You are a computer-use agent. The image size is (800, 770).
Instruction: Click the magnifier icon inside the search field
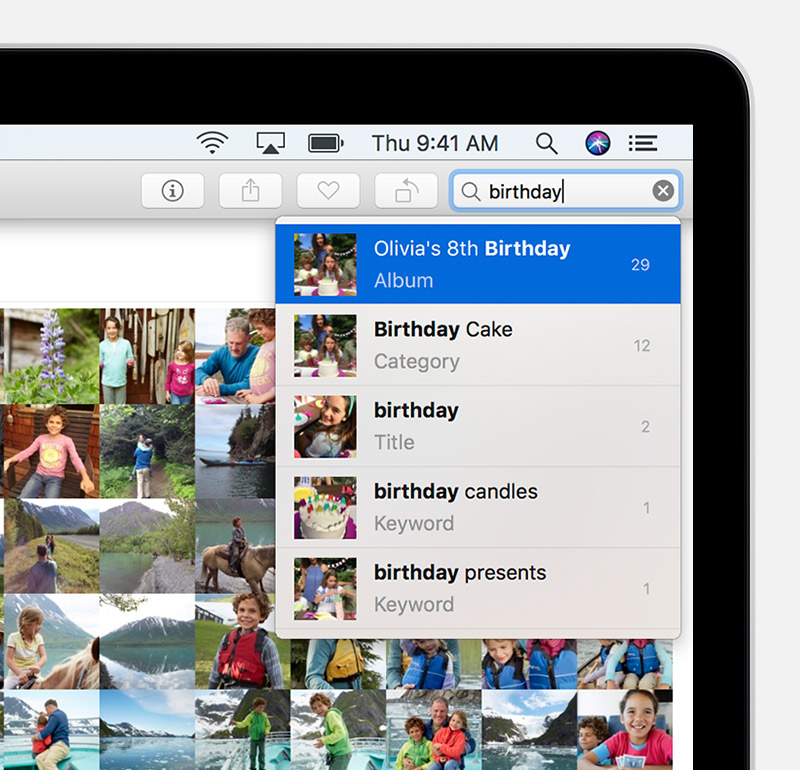coord(470,191)
